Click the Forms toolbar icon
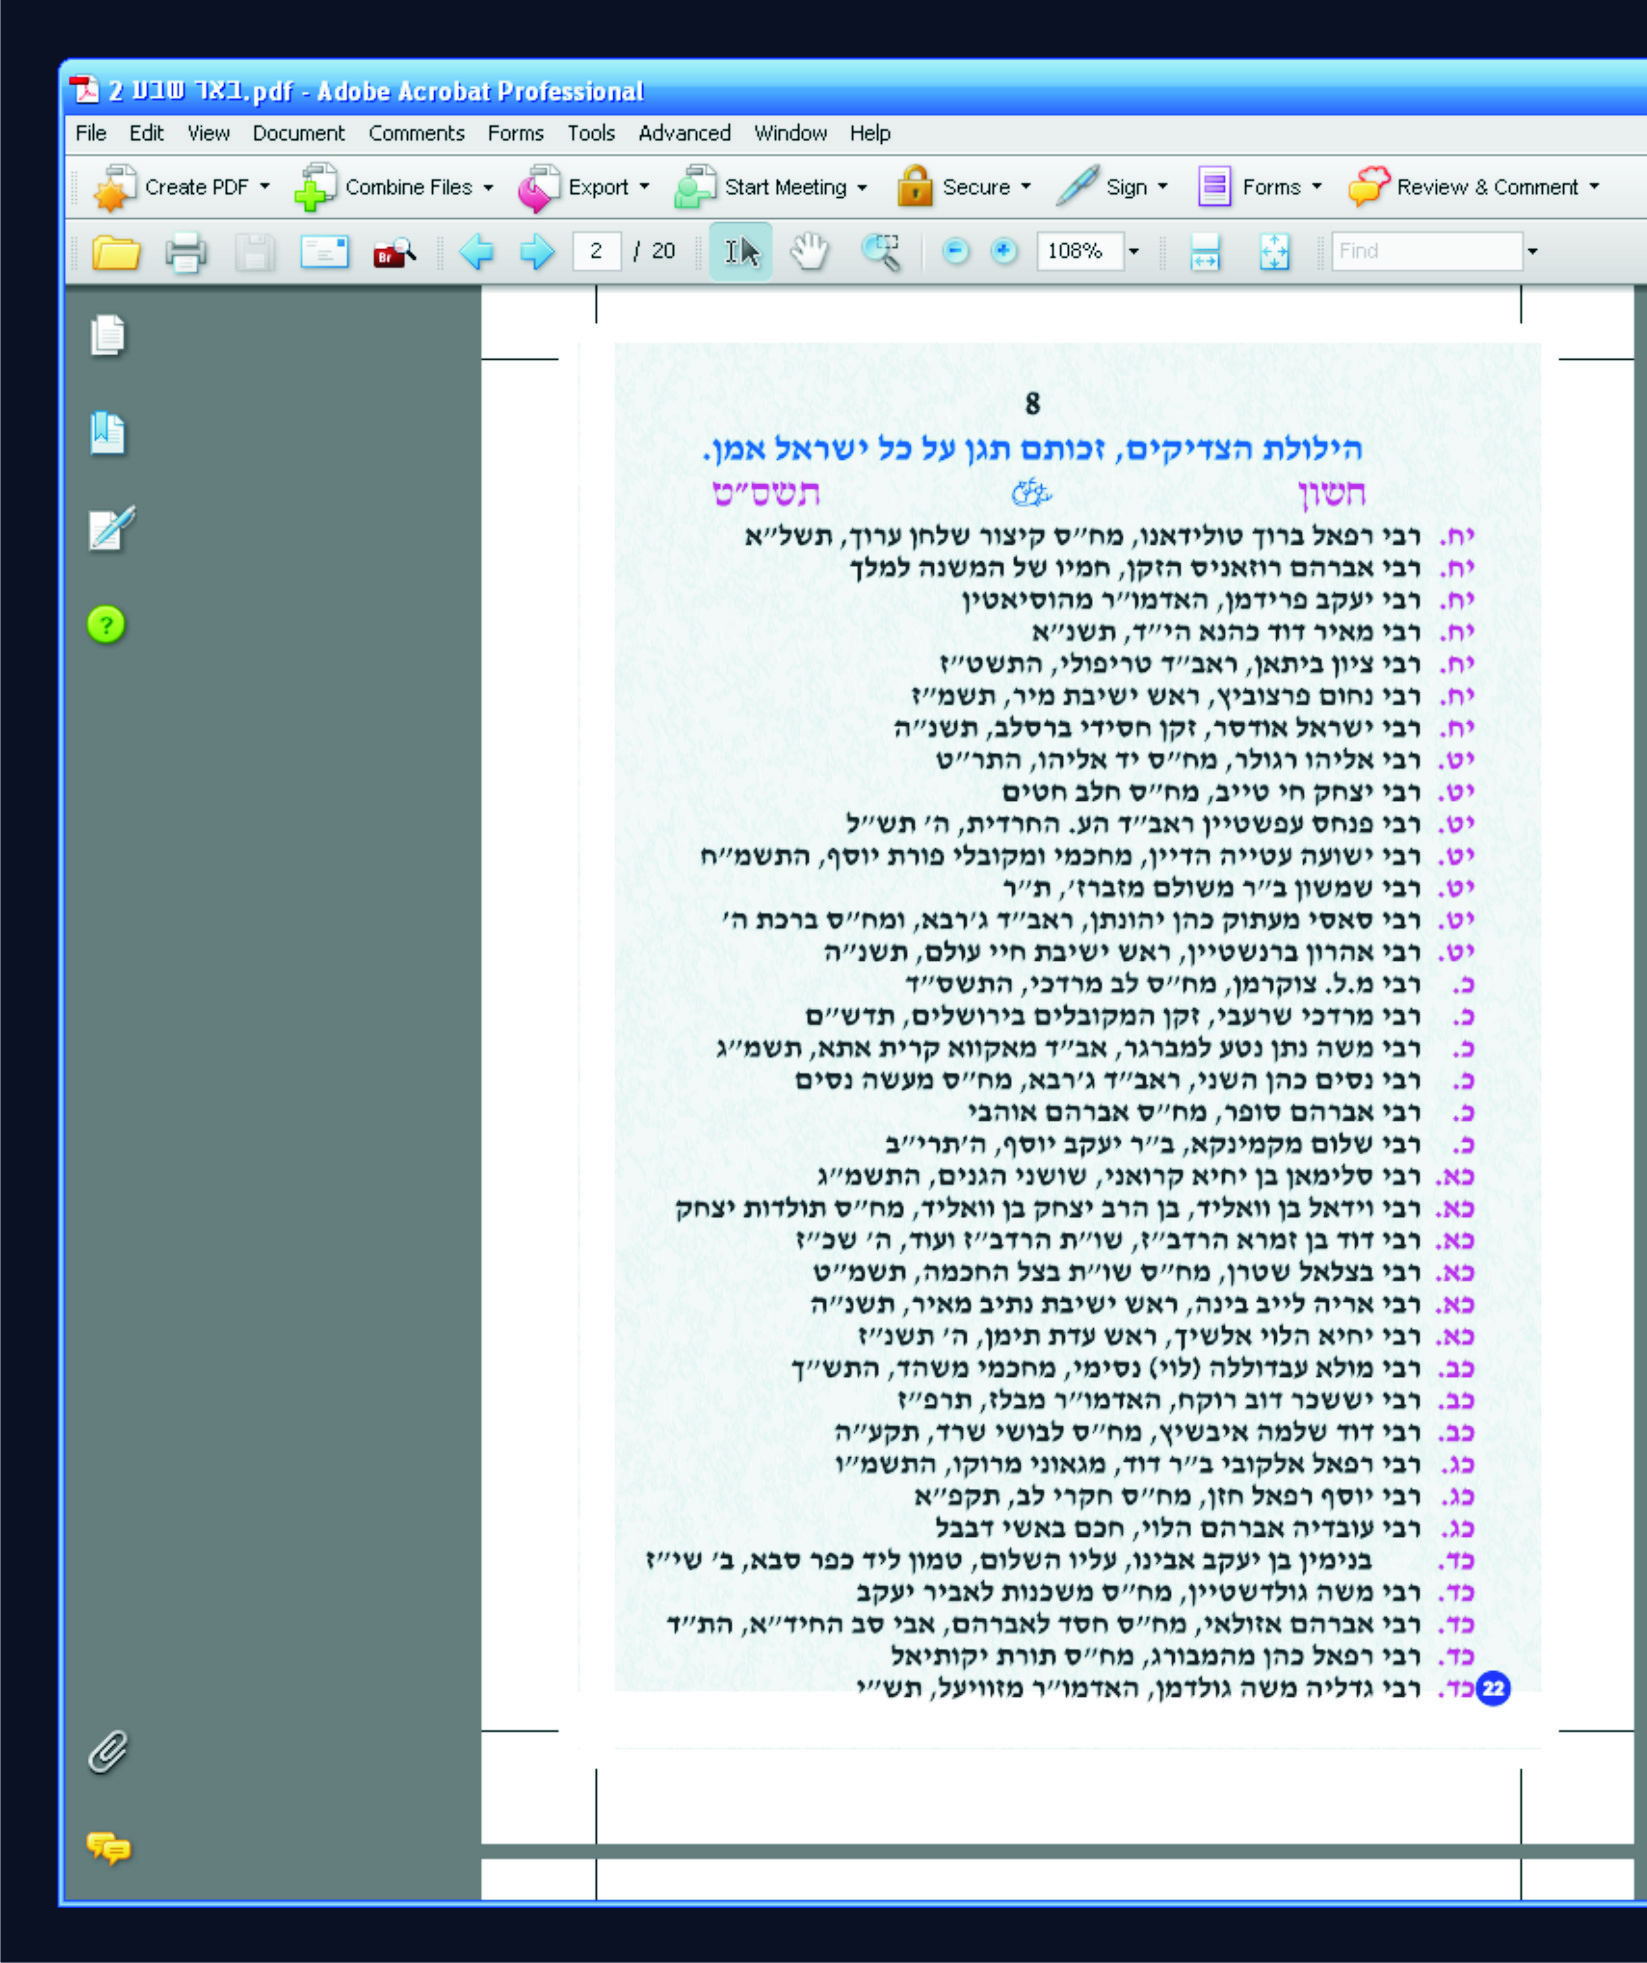1647x1963 pixels. 1214,187
